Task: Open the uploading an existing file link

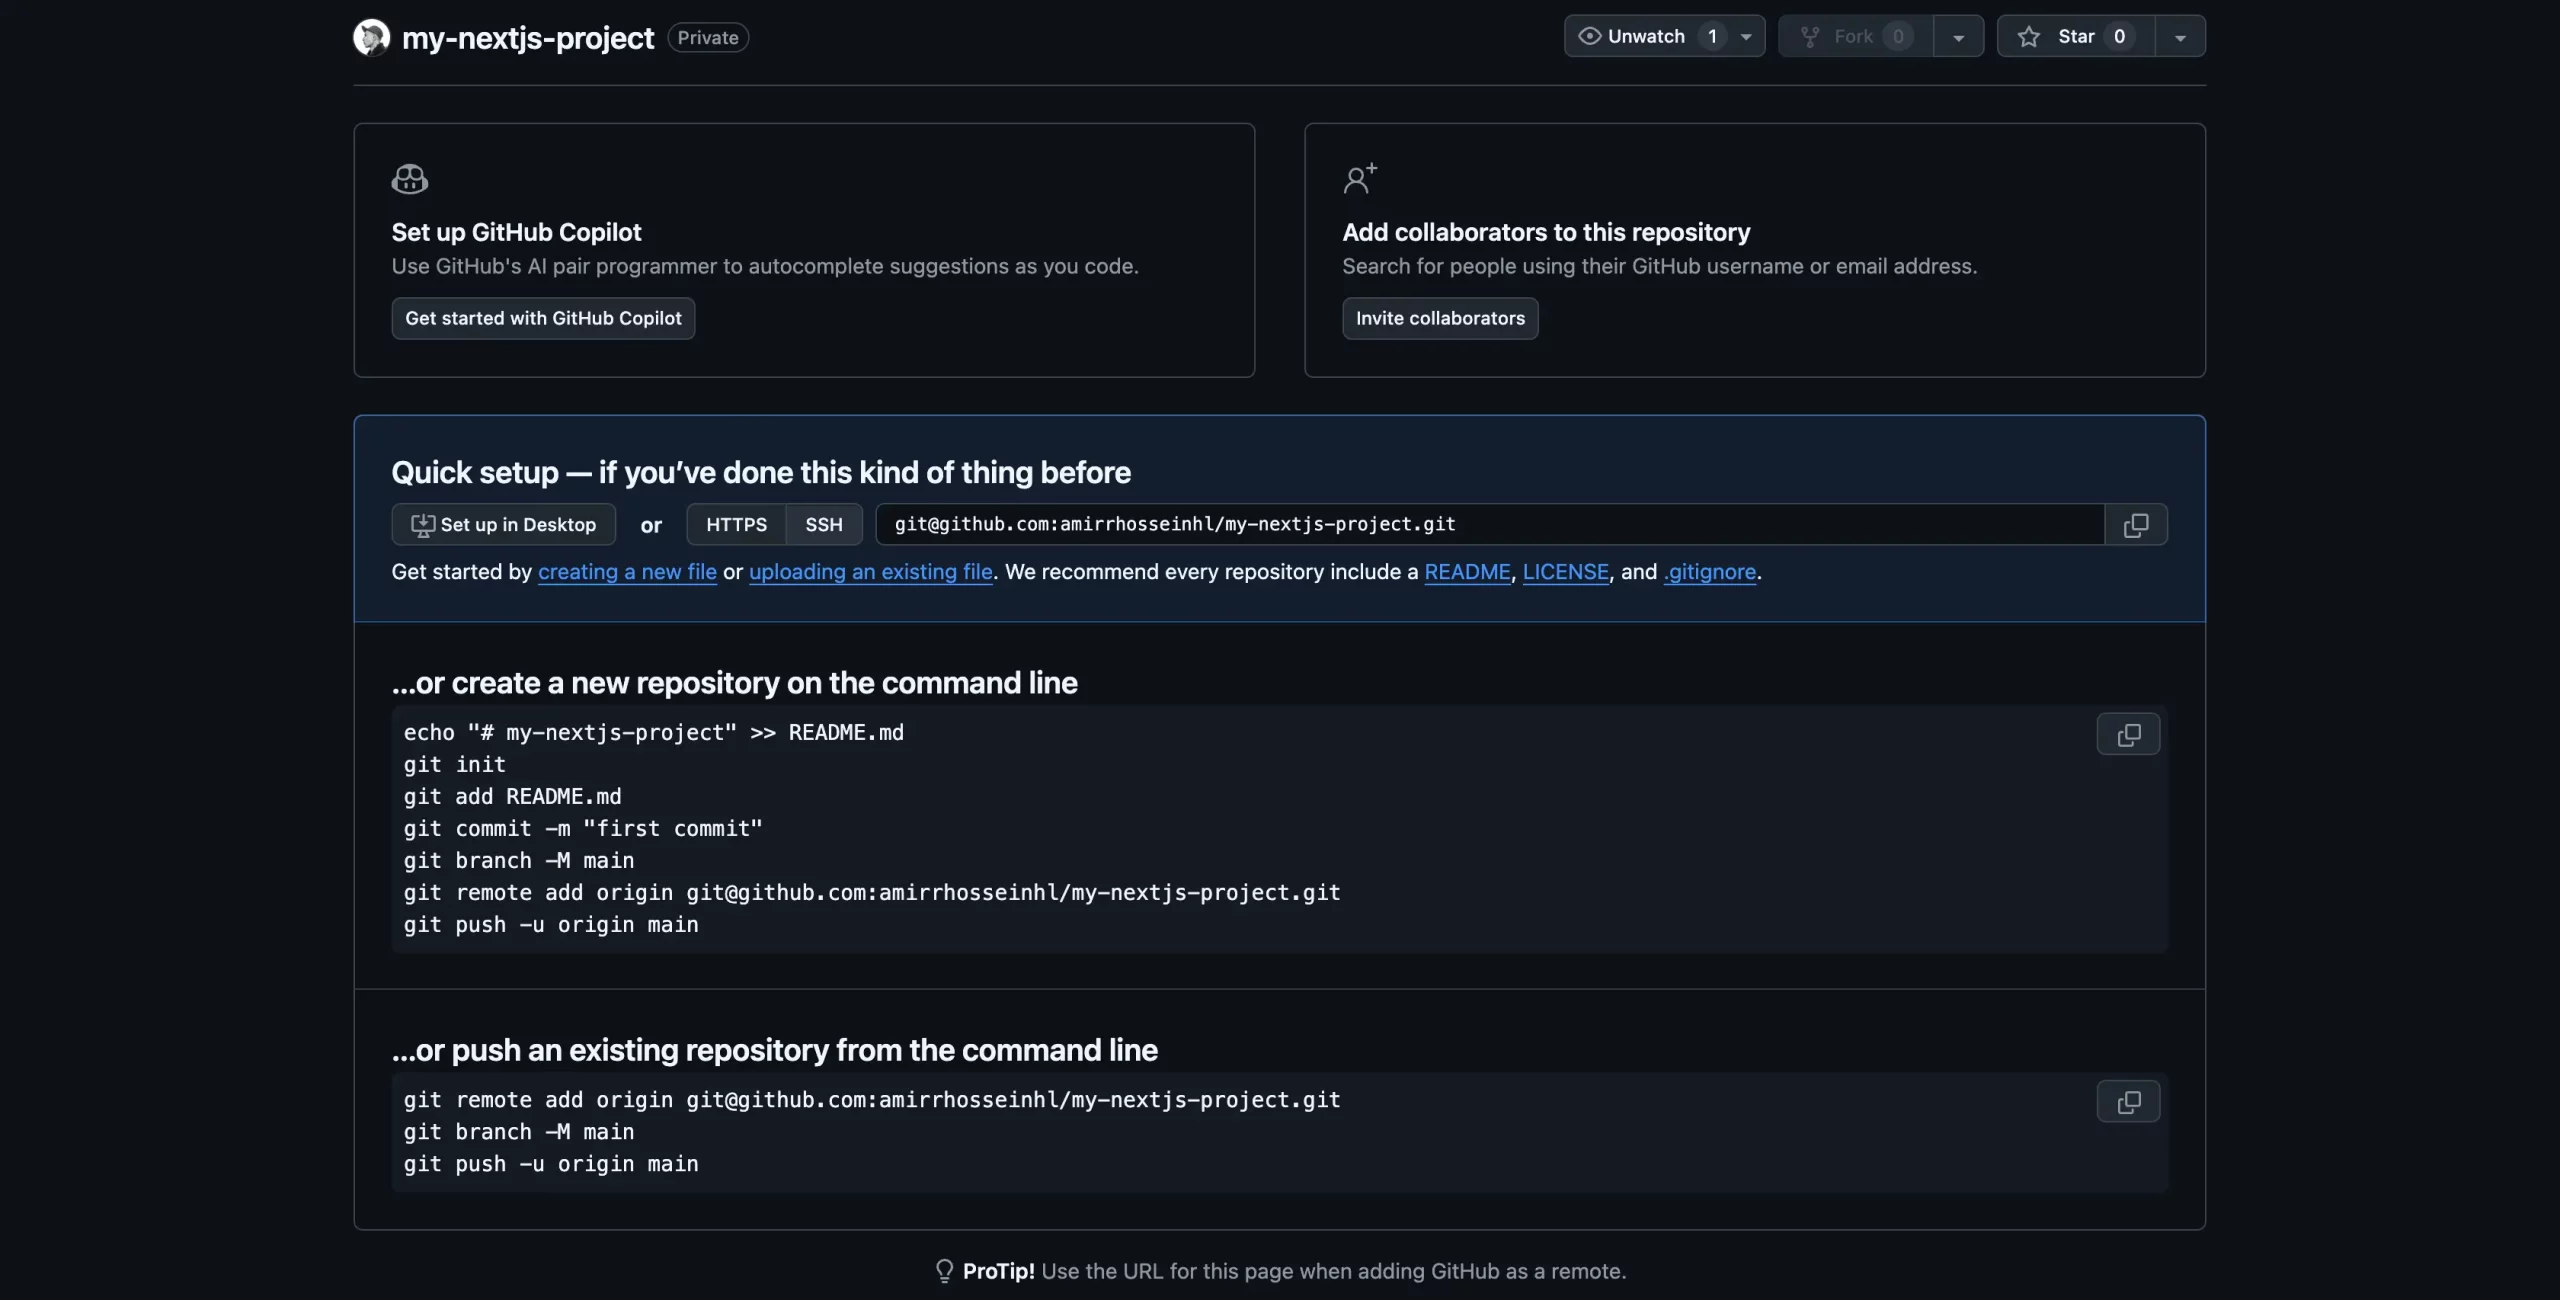Action: [x=870, y=572]
